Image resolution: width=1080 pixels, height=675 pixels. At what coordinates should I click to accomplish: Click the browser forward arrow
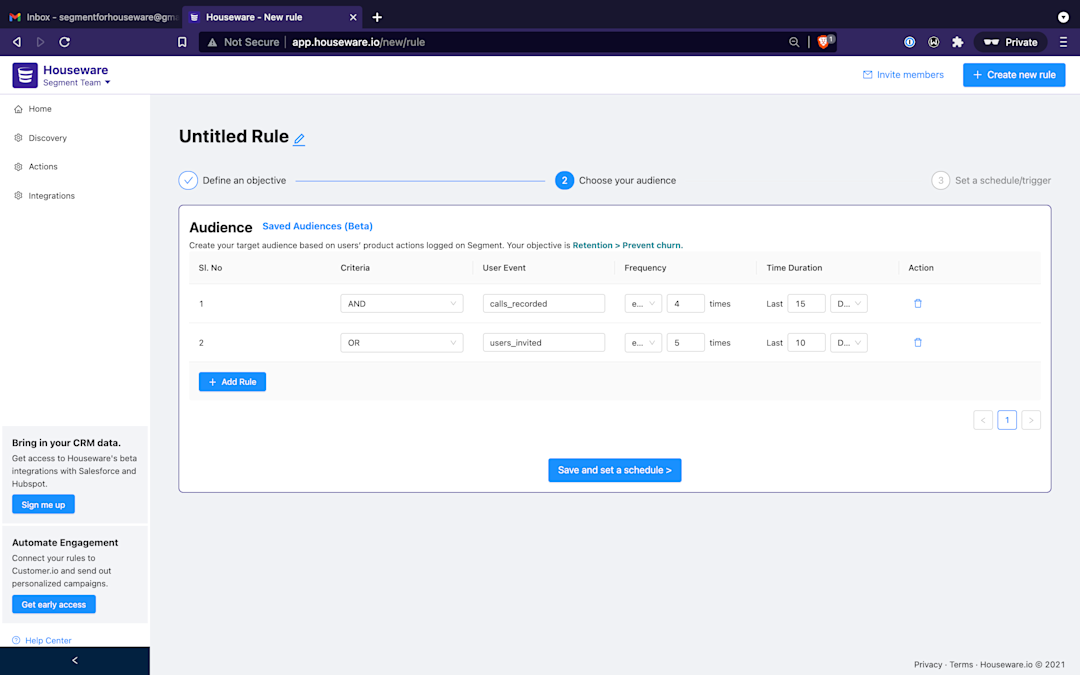pyautogui.click(x=41, y=42)
